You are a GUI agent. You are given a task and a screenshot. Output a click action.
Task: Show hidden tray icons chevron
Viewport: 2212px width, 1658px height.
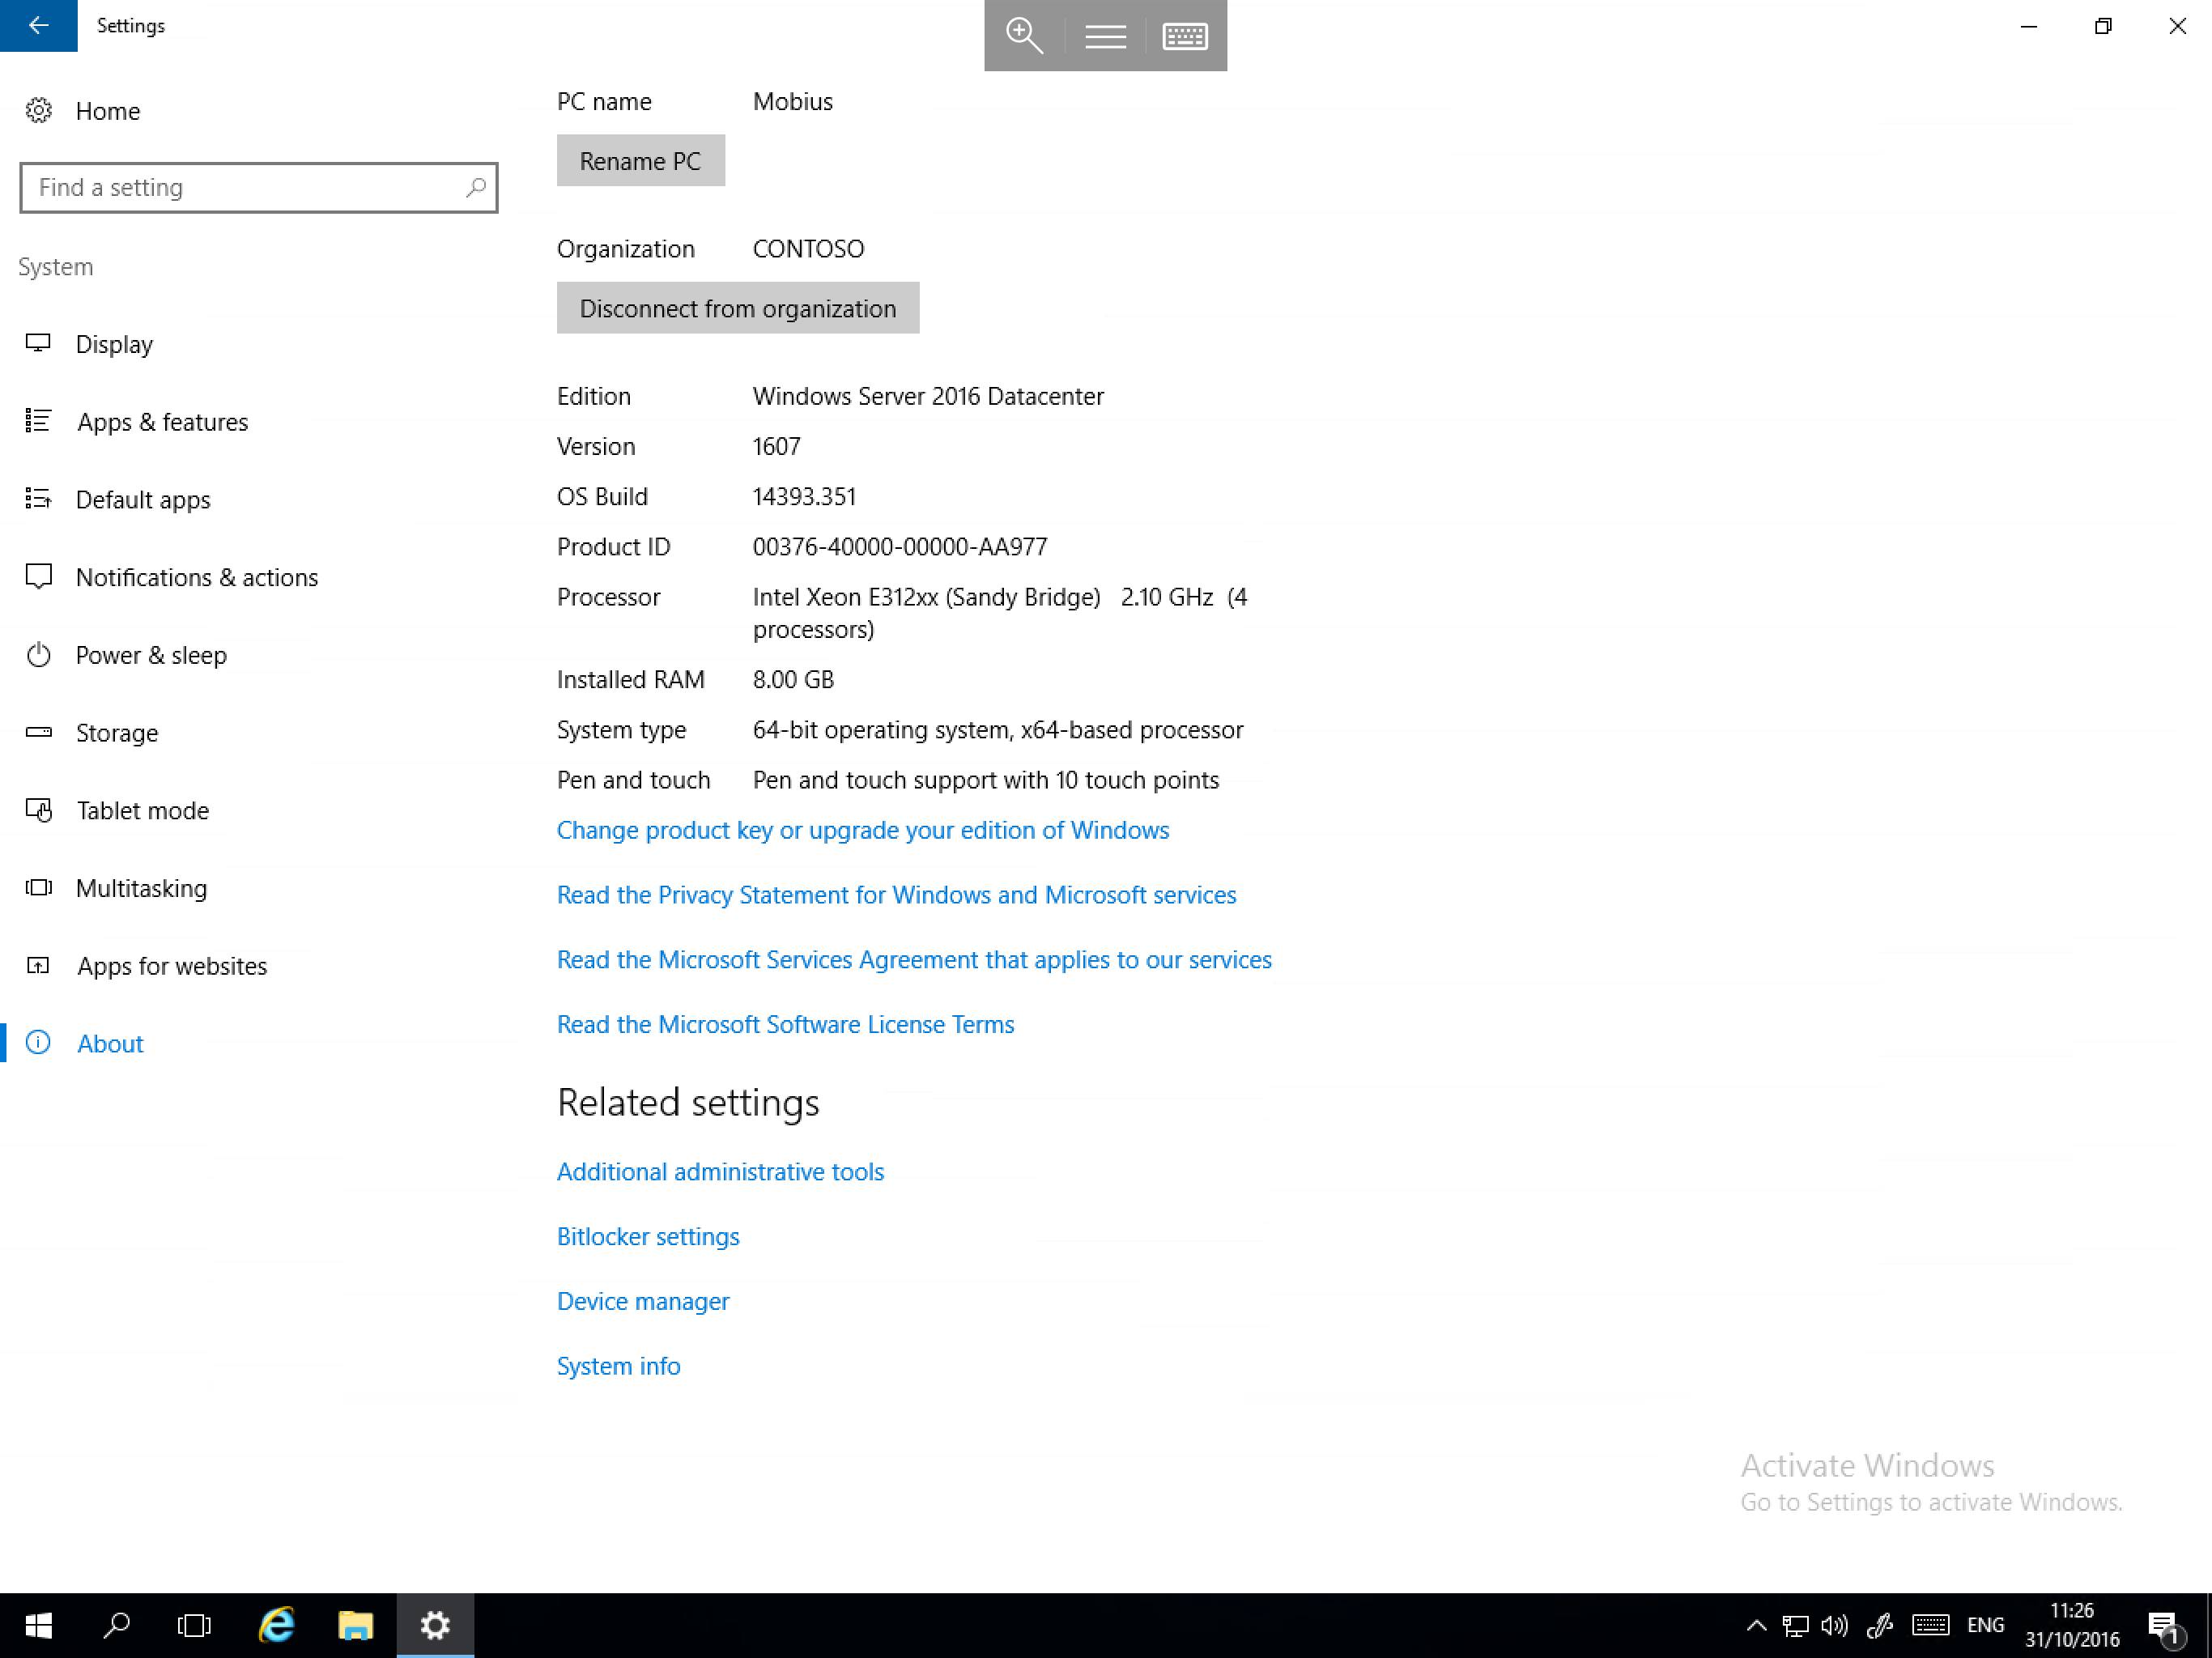tap(1756, 1625)
